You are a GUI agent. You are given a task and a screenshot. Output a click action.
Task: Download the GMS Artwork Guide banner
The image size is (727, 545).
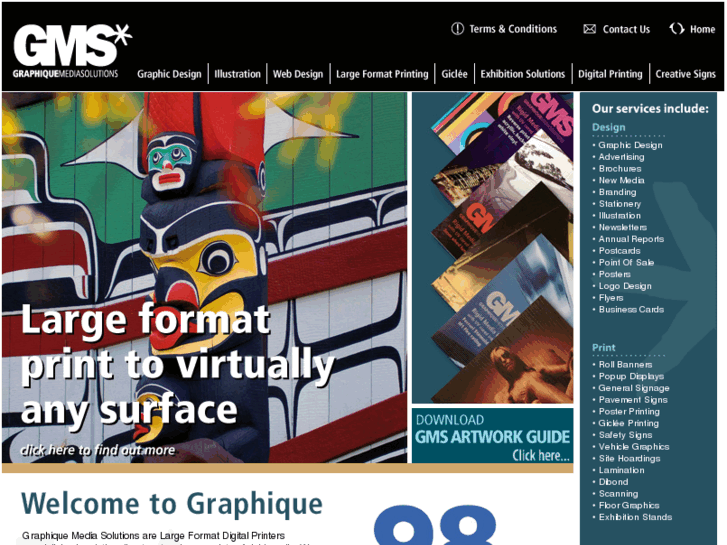(492, 436)
